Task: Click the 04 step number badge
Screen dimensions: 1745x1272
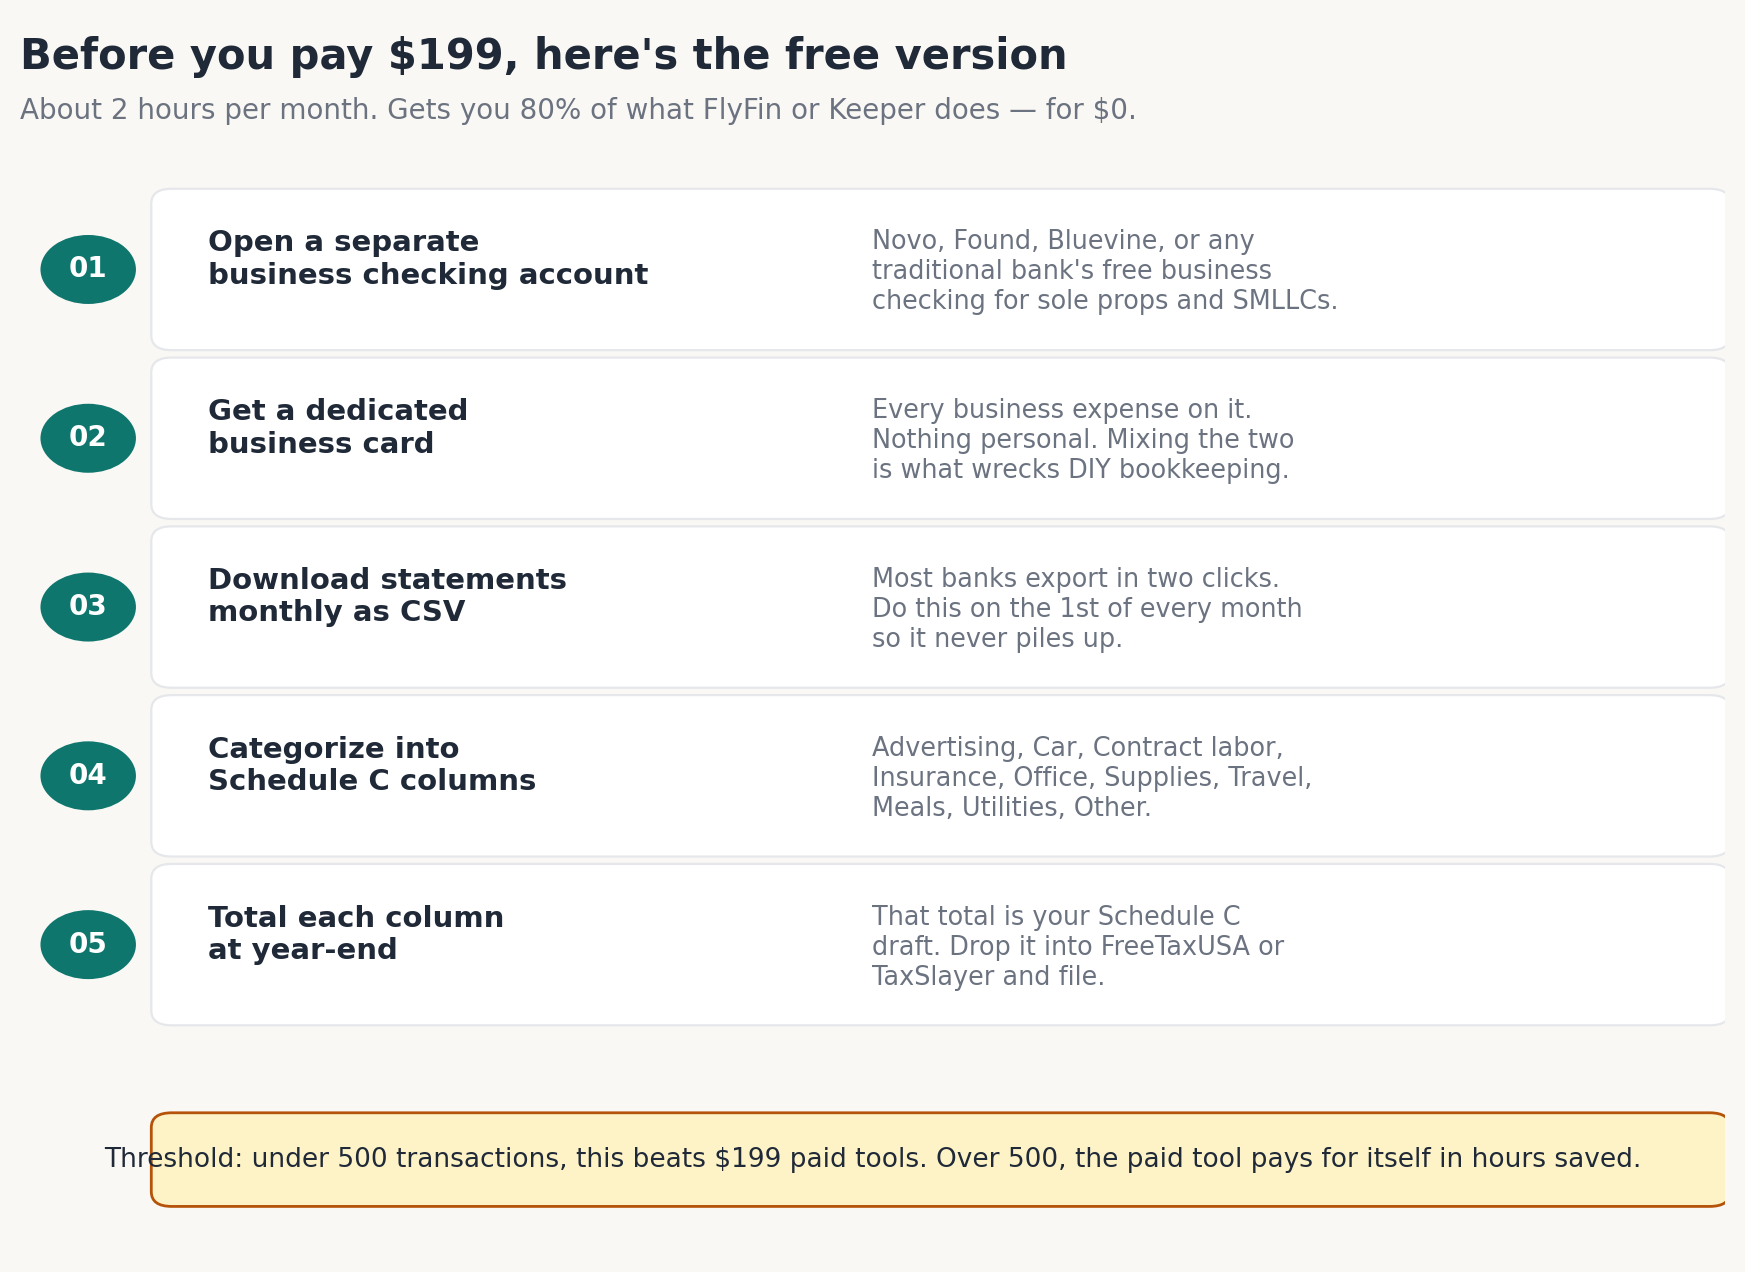Action: (x=88, y=776)
